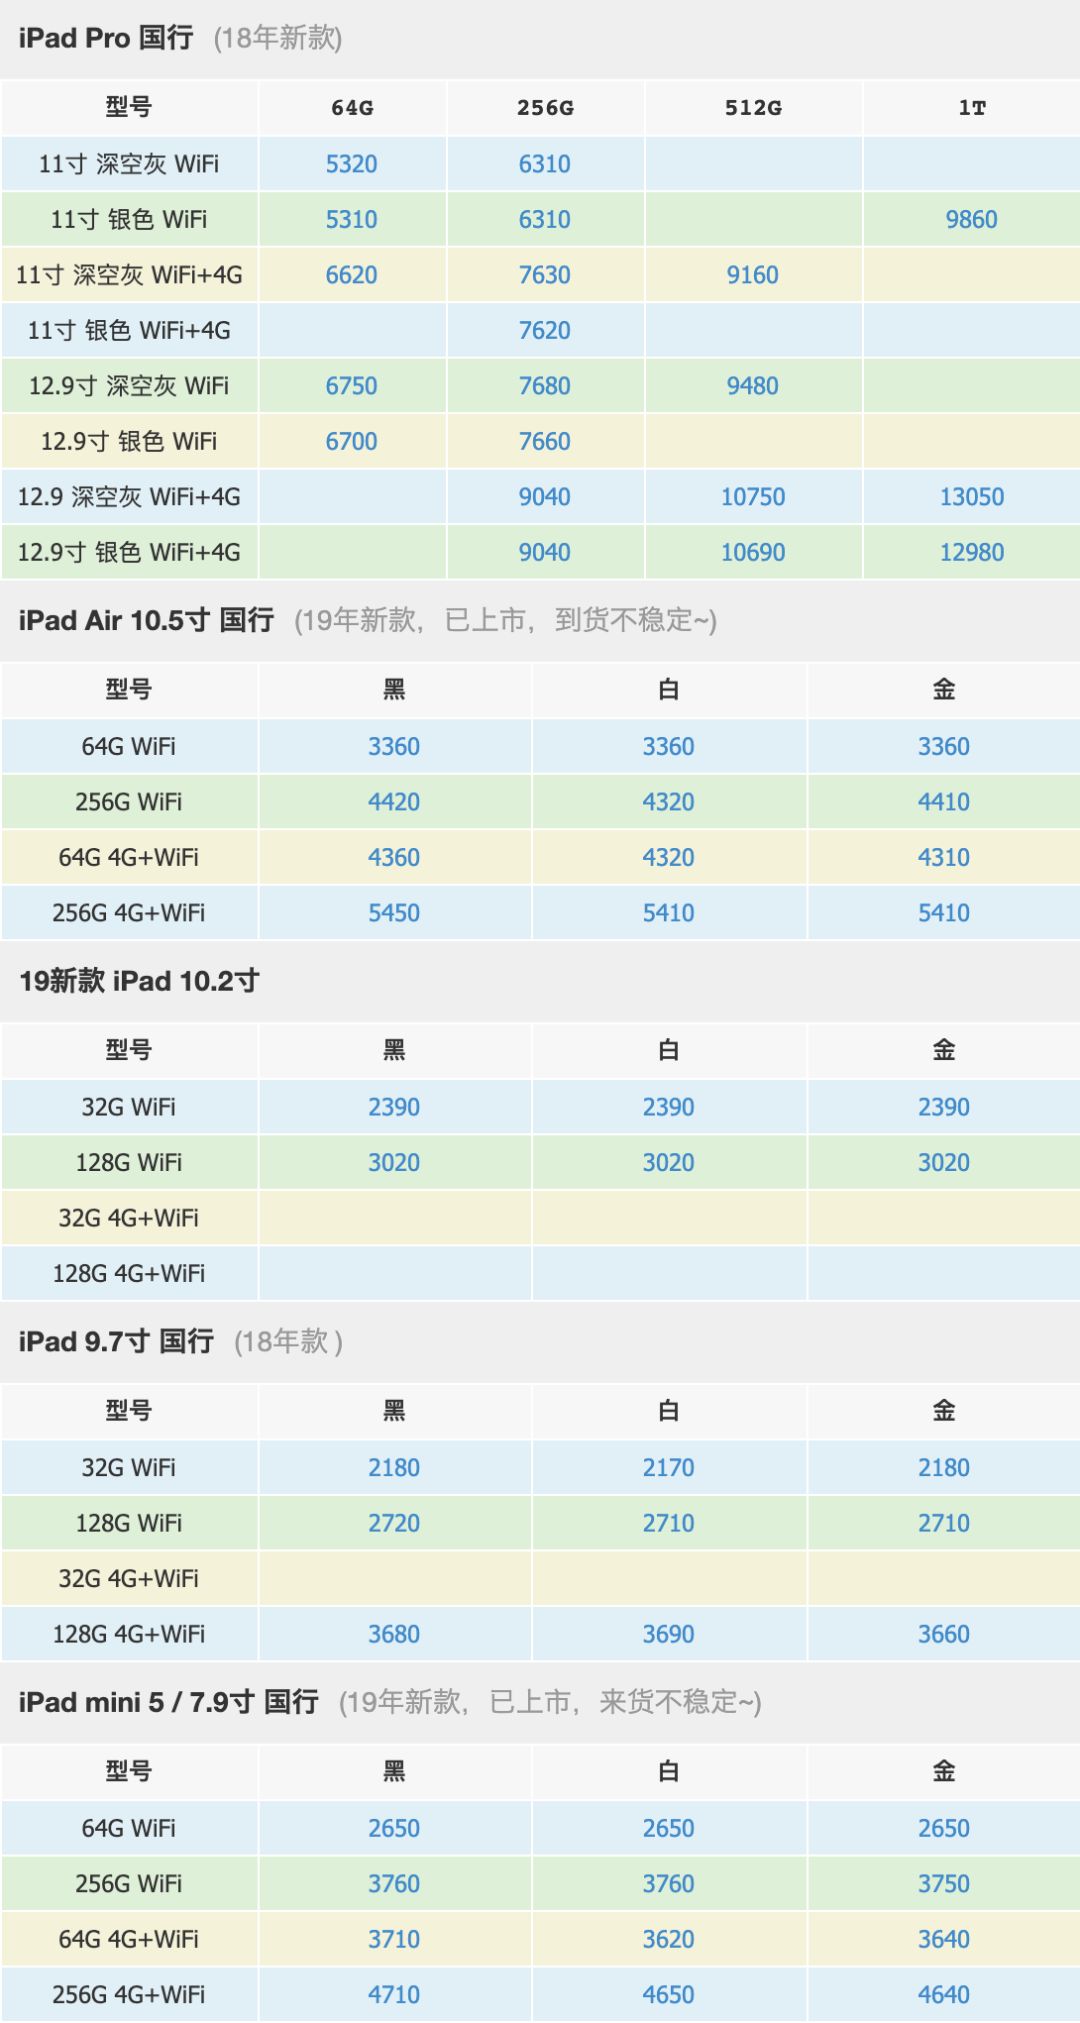The image size is (1080, 2023).
Task: Click price 9480 in the 512G column
Action: 753,386
